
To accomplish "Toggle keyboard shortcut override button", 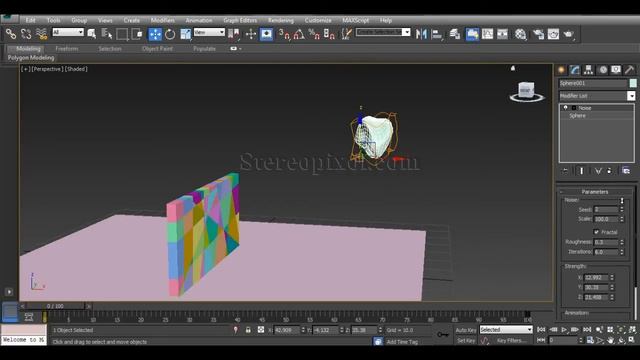I will point(267,34).
